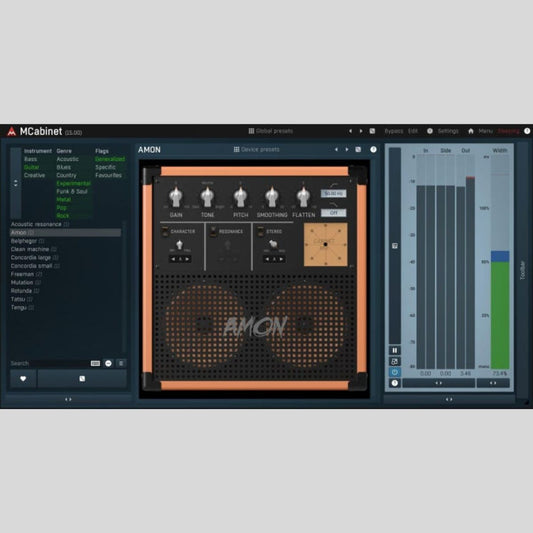Load previous global preset arrow

tap(350, 131)
